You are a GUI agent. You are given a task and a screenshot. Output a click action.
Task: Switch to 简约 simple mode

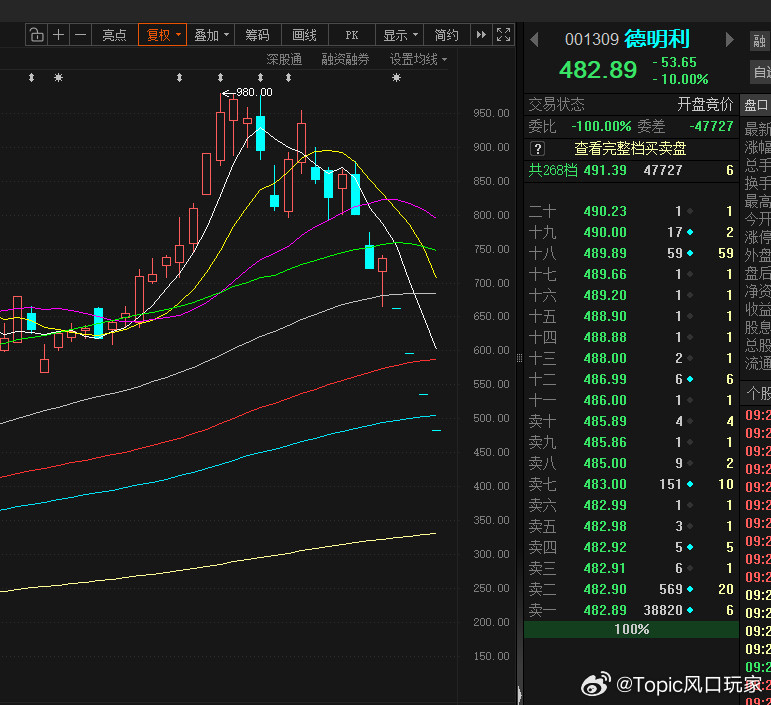[x=446, y=35]
